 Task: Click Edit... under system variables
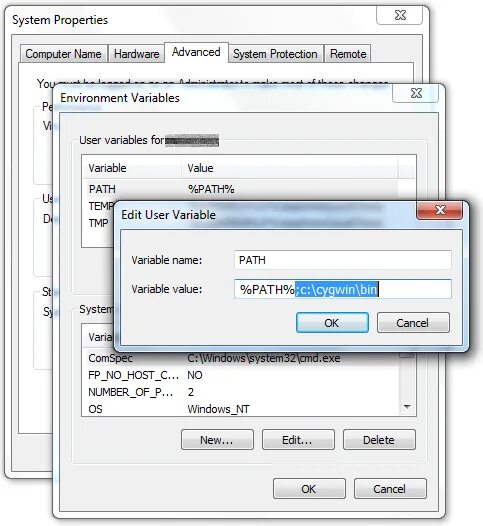(298, 440)
